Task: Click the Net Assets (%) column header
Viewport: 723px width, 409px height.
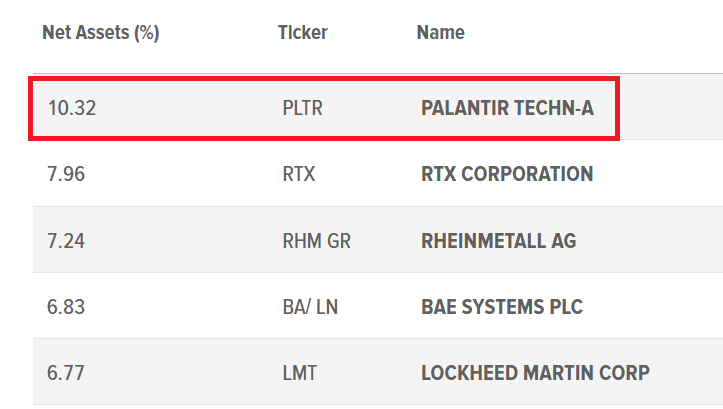Action: tap(101, 33)
